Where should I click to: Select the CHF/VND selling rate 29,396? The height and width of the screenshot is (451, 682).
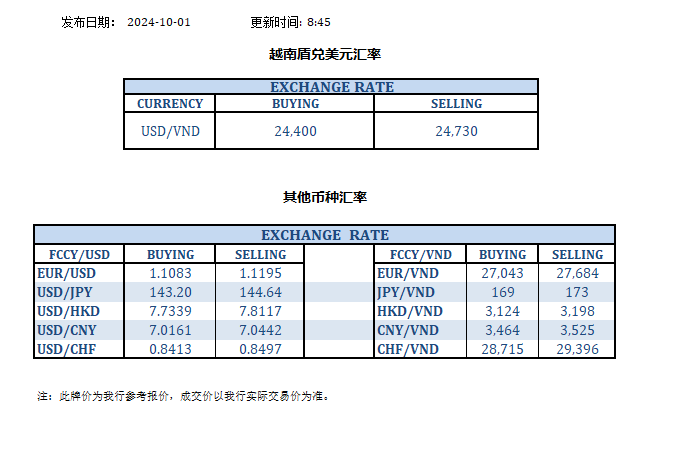577,349
